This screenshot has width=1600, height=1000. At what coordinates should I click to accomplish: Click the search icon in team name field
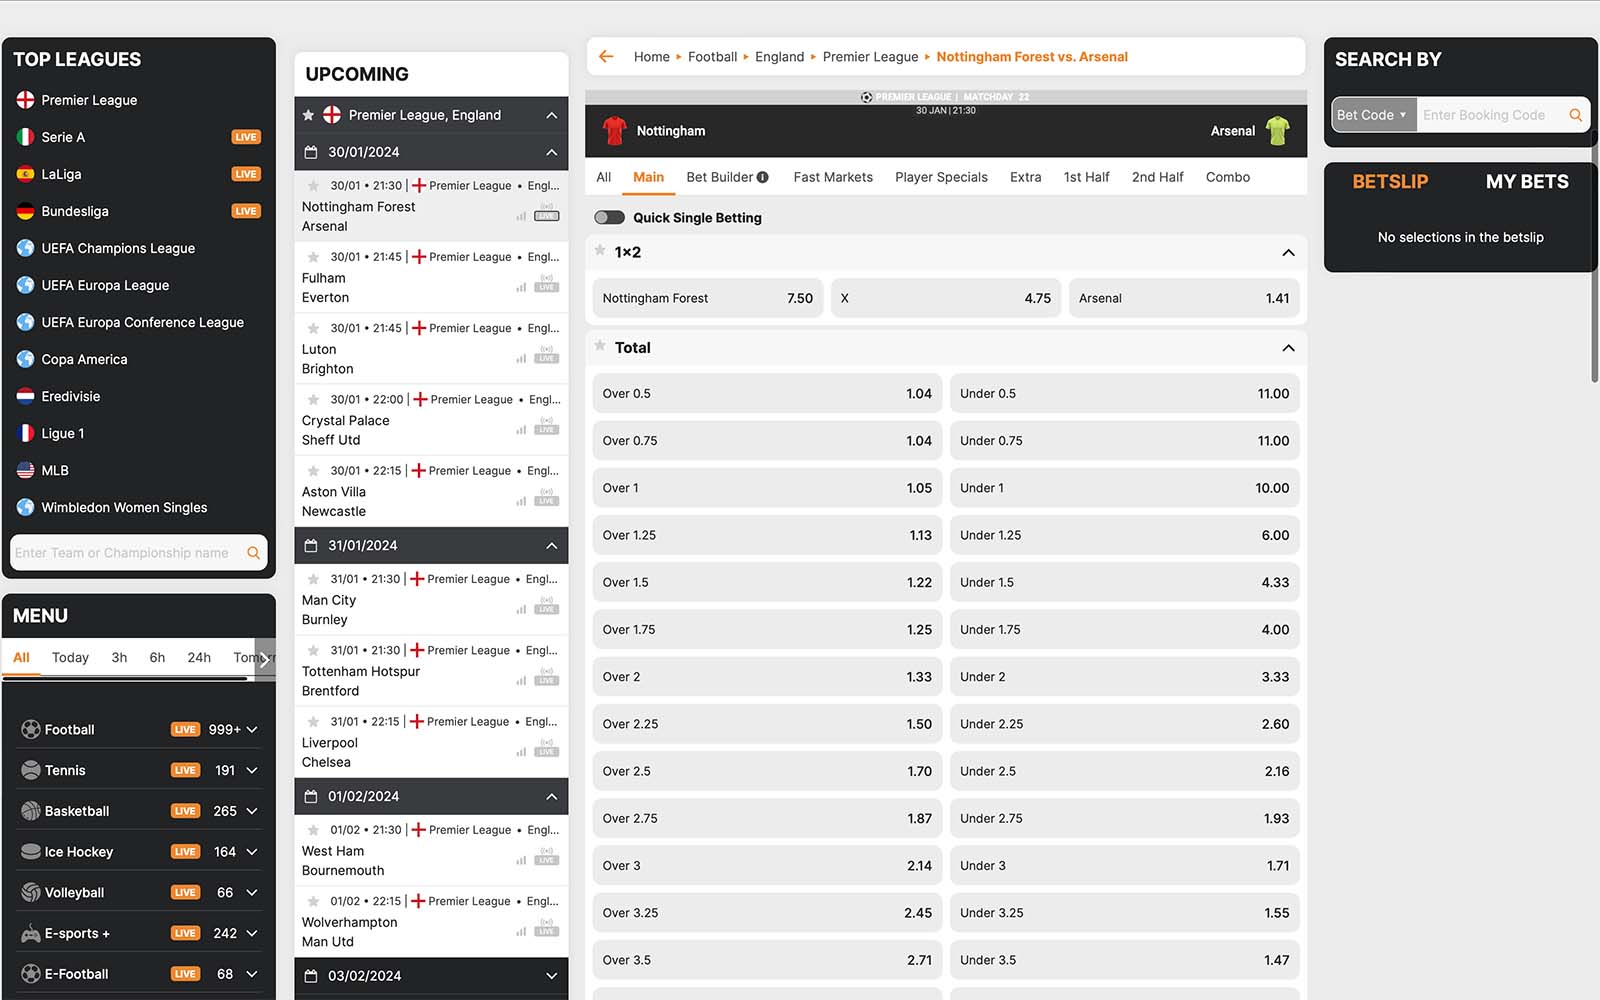253,553
